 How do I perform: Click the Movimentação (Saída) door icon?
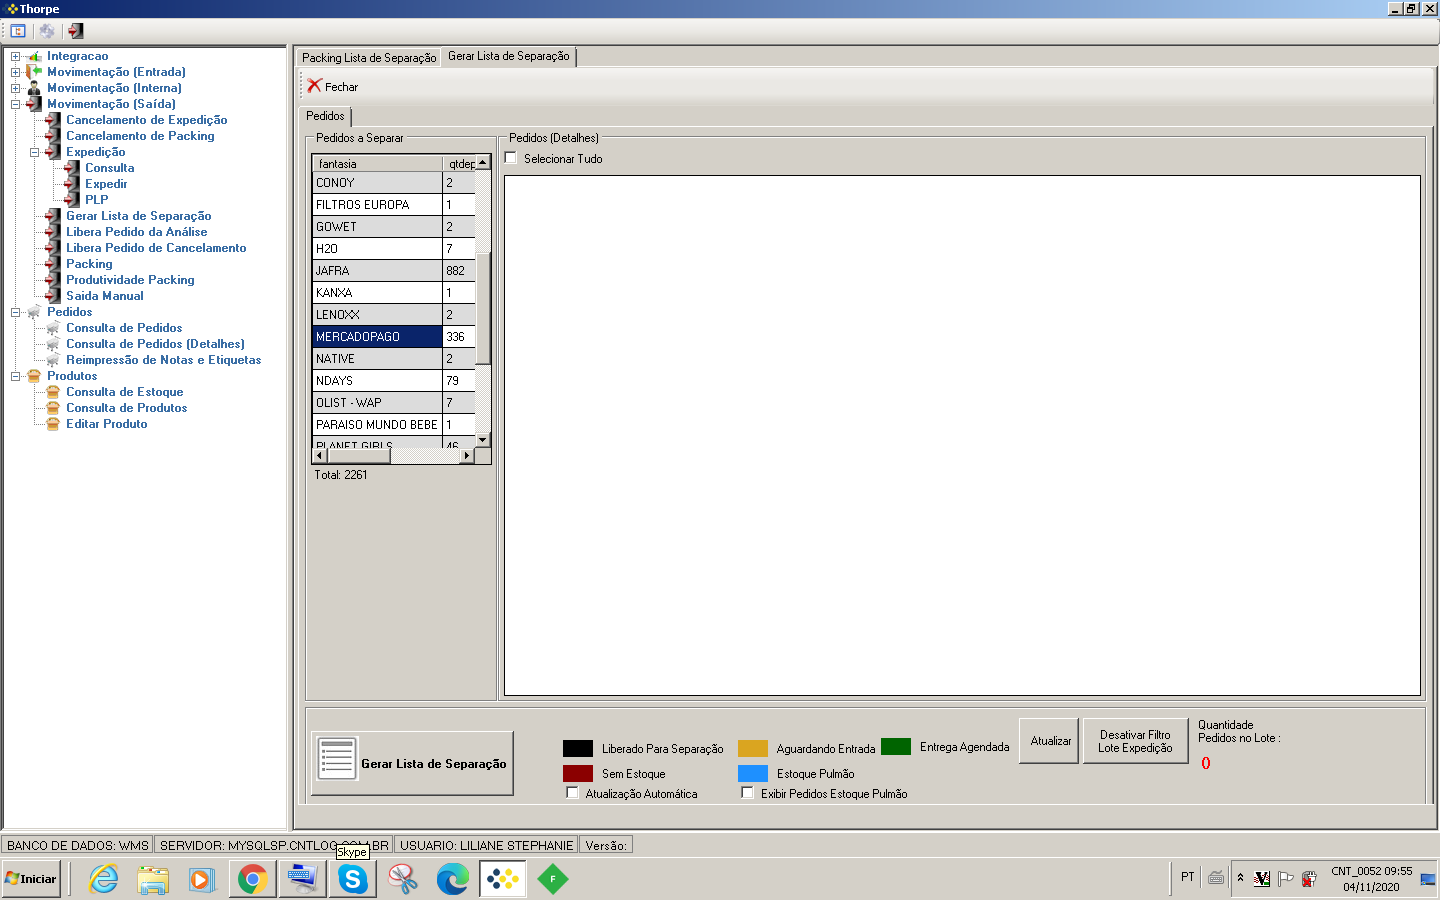35,104
